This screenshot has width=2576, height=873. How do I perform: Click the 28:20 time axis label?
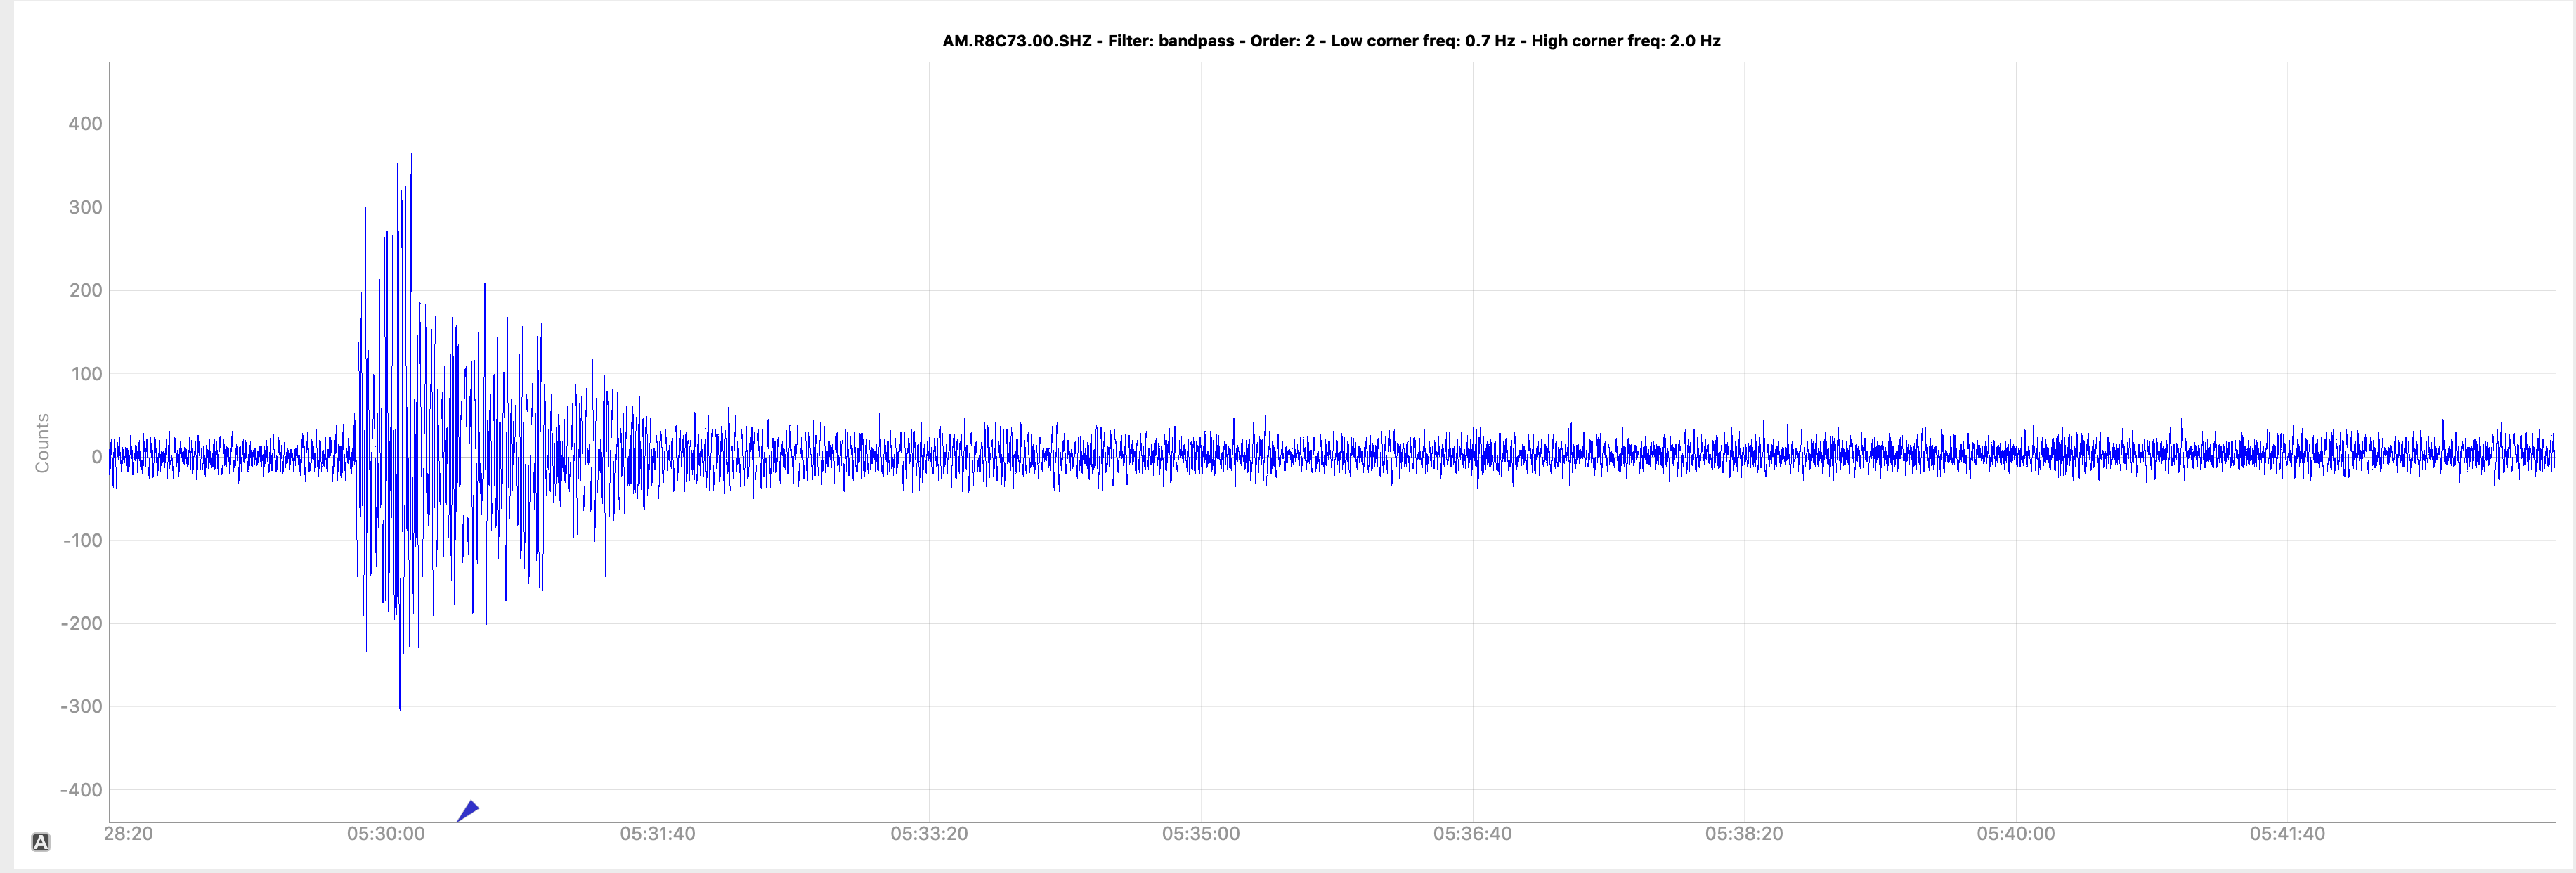coord(129,834)
